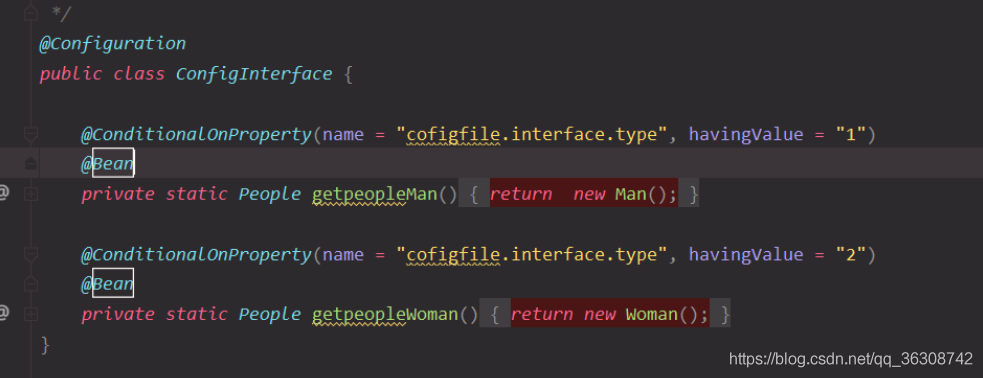Click the "cofigfile.interface.type" string with havingValue "1"
Viewport: 983px width, 378px height.
pos(531,134)
